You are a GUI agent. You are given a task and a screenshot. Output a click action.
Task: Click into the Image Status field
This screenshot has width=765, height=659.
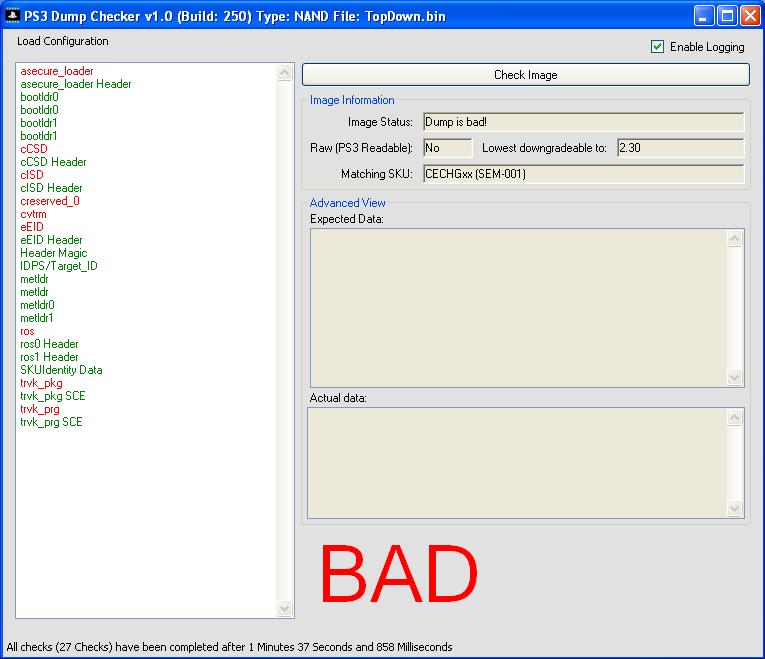[584, 122]
